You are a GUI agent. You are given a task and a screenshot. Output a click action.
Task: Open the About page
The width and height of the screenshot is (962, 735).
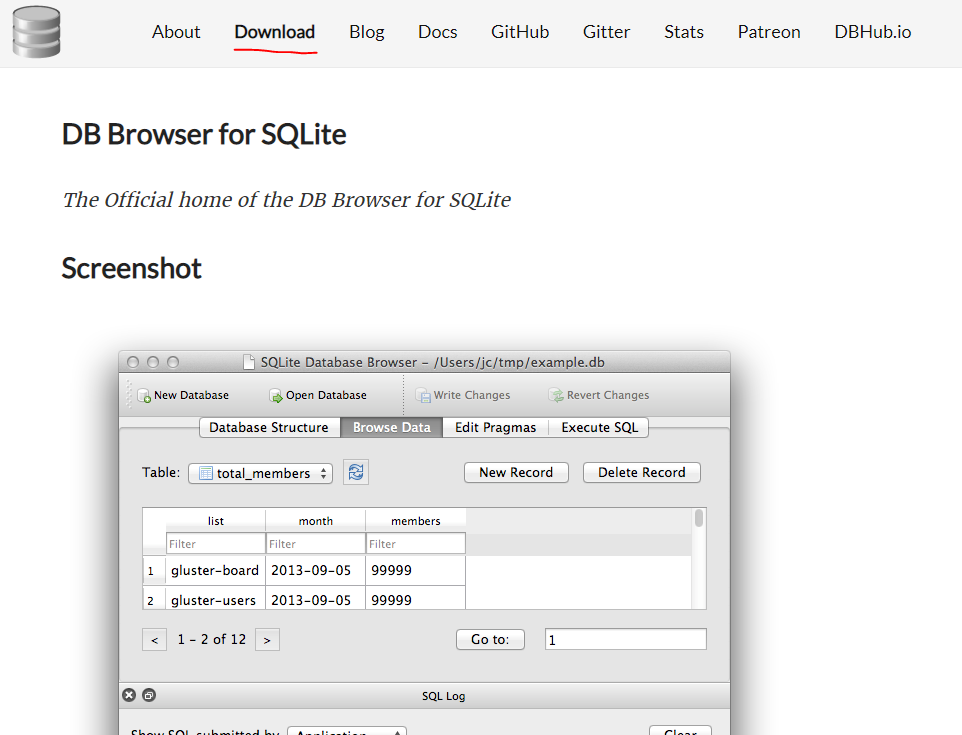(176, 32)
